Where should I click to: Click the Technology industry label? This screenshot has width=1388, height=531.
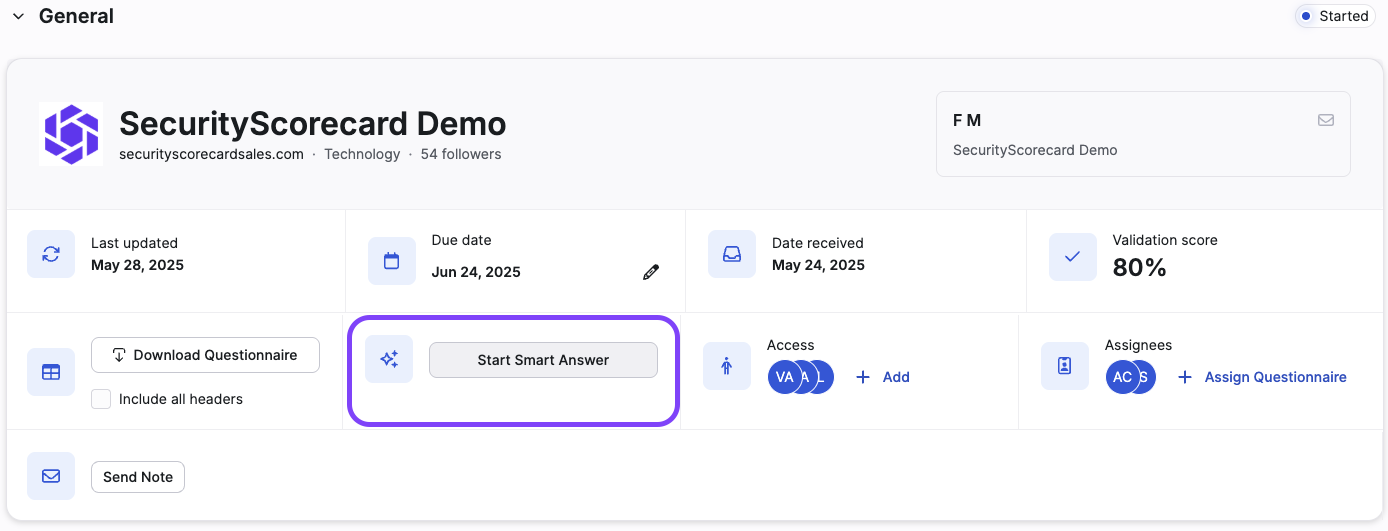(x=362, y=154)
